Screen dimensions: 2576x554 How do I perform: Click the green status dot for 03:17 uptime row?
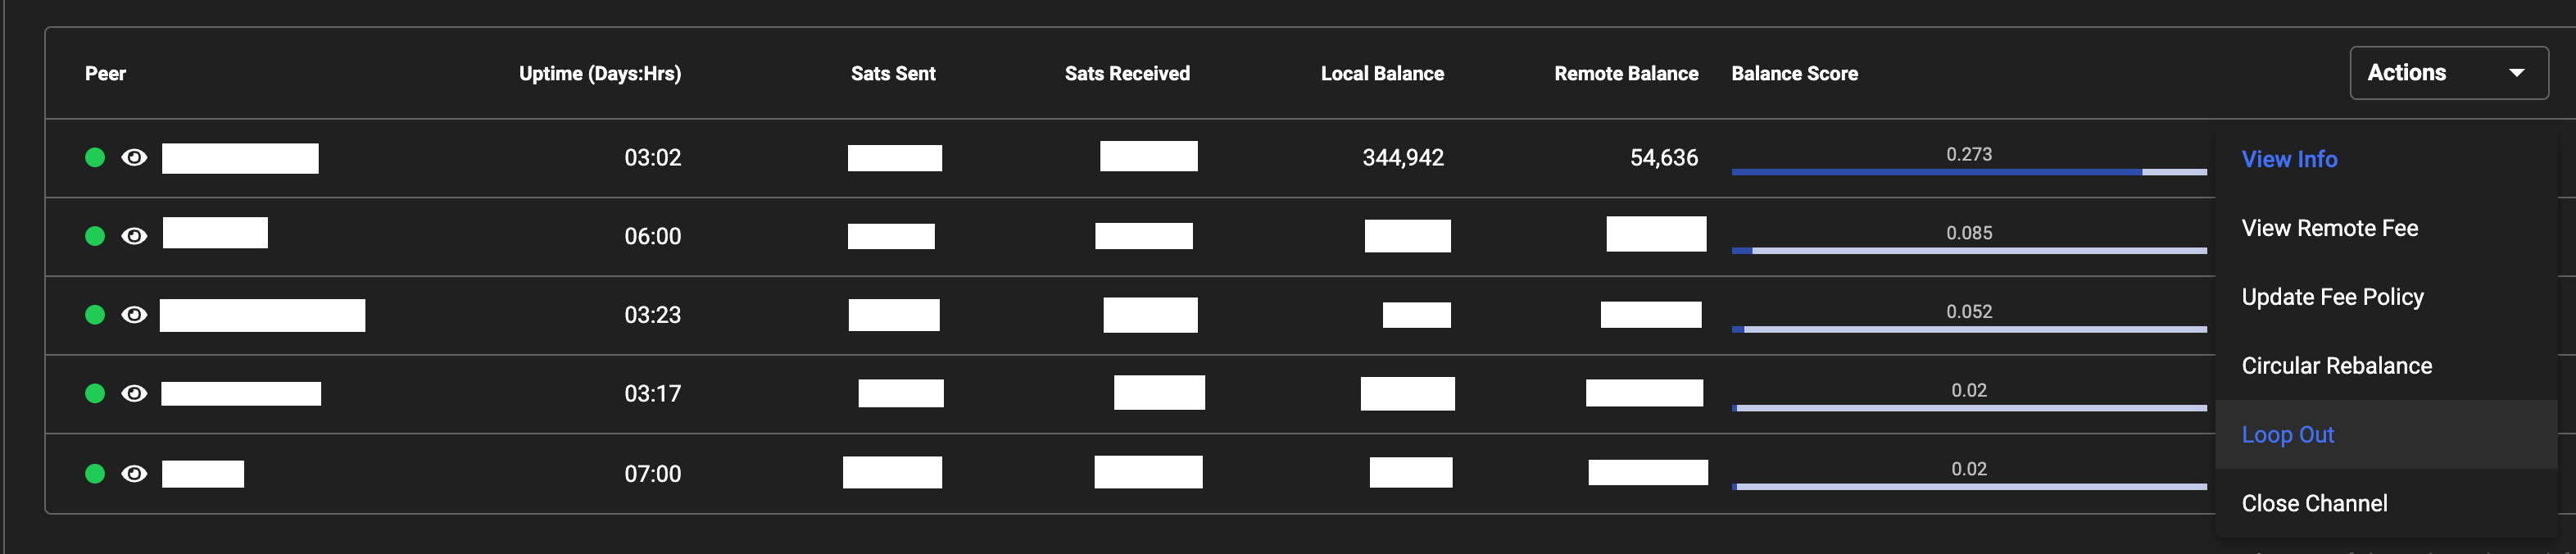pyautogui.click(x=95, y=393)
